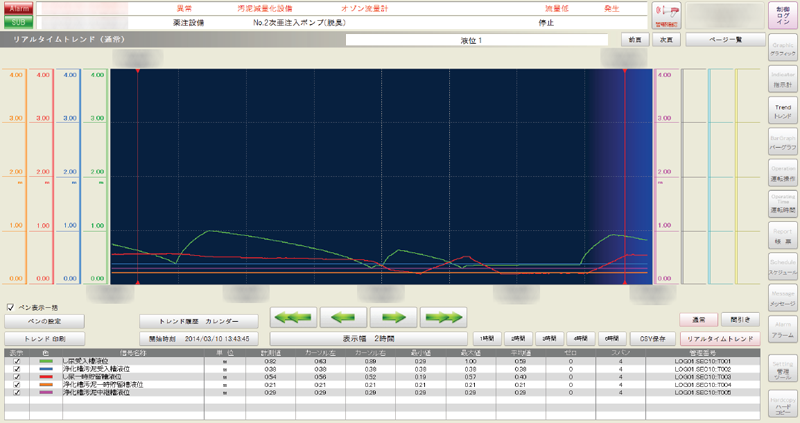Click 制御ログイン button
This screenshot has height=423, width=800.
(x=783, y=15)
